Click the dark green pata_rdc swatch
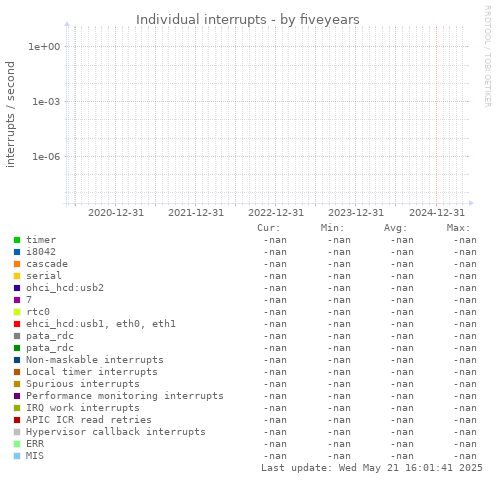The width and height of the screenshot is (497, 480). [x=17, y=348]
